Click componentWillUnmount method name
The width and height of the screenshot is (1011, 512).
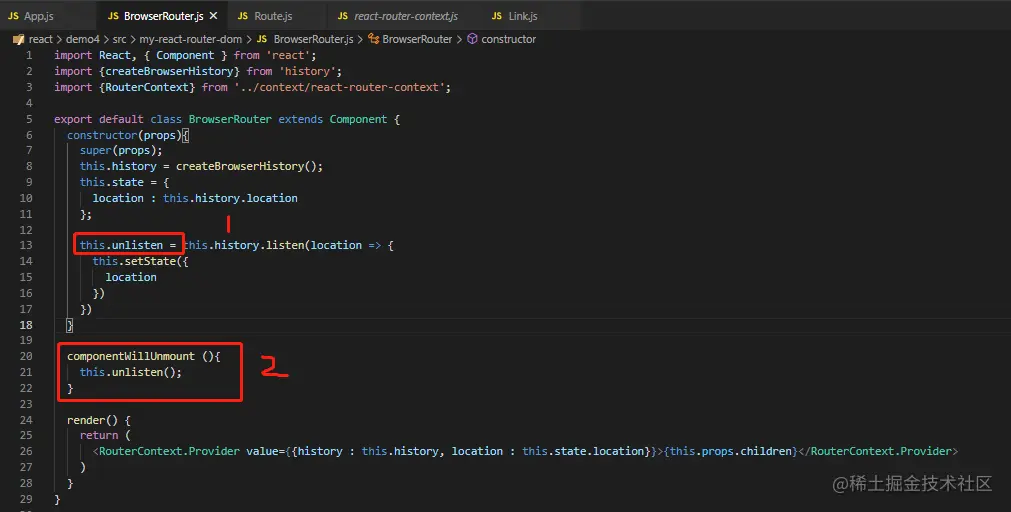click(131, 356)
